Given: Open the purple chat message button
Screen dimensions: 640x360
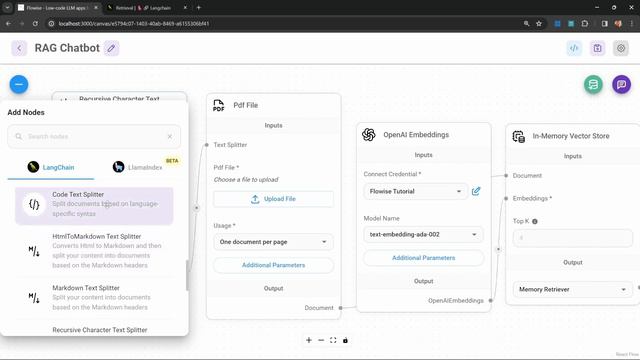Looking at the screenshot, I should (x=621, y=84).
